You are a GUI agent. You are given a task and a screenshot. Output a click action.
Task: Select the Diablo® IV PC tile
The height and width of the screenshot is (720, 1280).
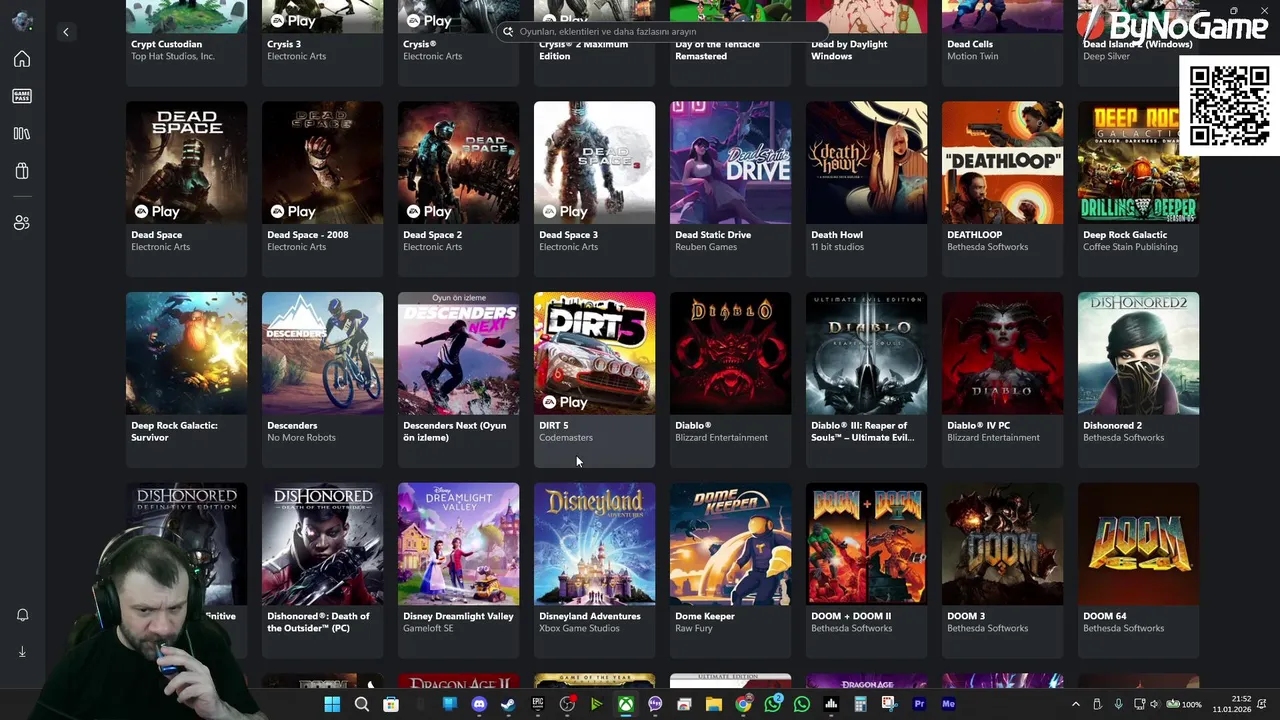click(x=1002, y=379)
